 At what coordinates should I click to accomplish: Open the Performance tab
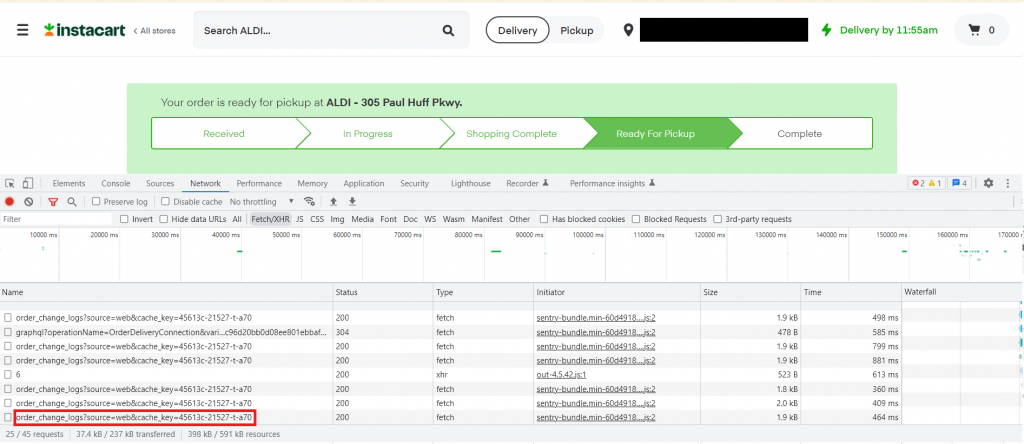(x=259, y=183)
